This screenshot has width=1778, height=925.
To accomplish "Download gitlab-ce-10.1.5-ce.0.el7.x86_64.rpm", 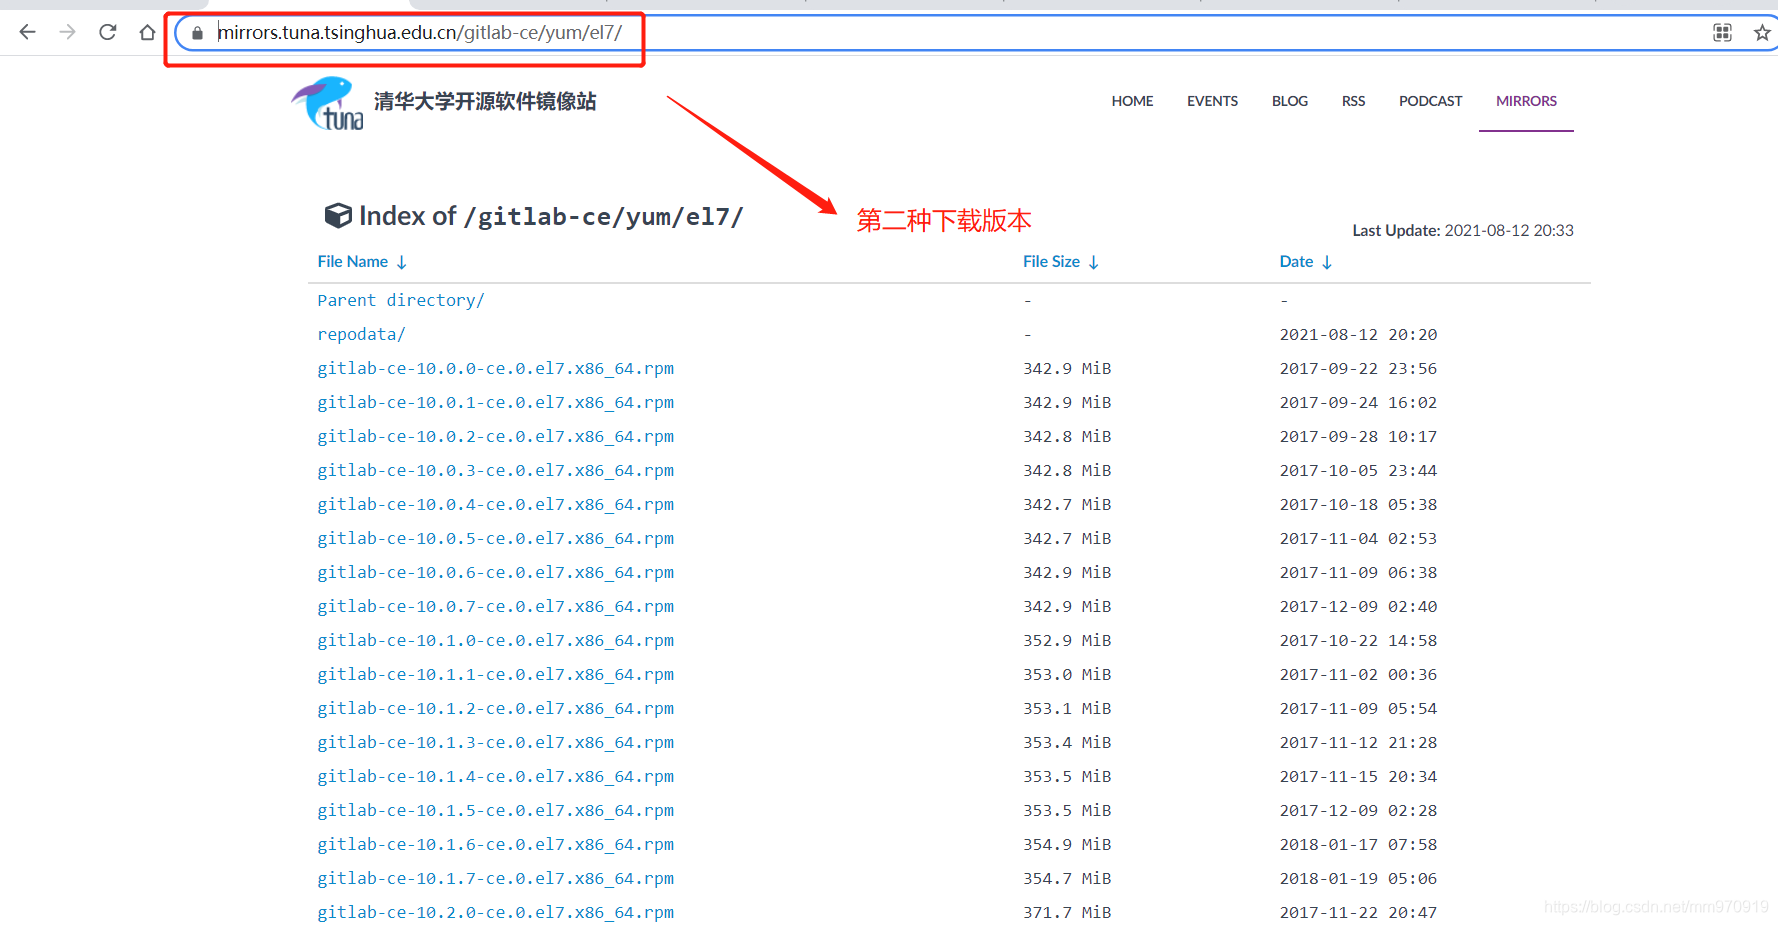I will 496,810.
